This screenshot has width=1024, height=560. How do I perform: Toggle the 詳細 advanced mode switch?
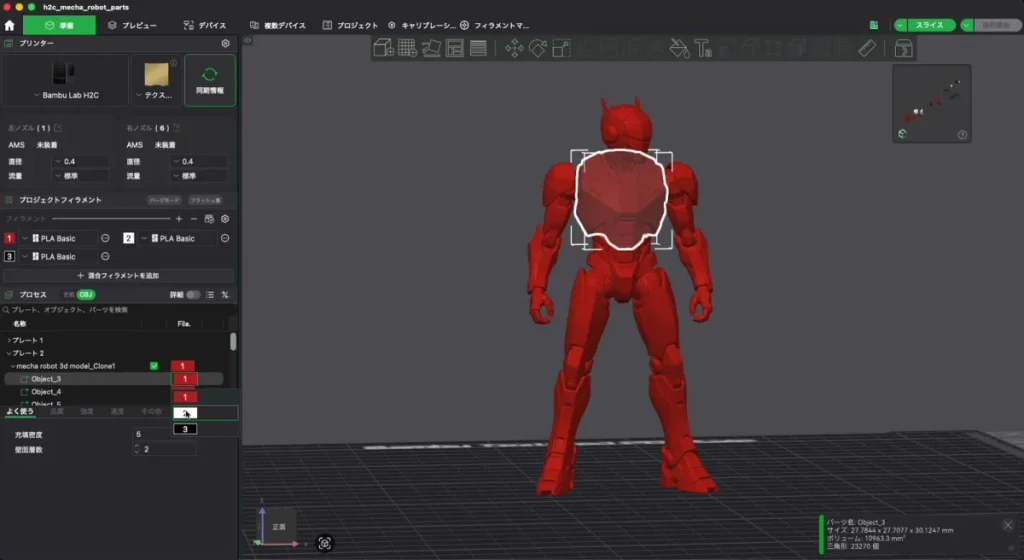193,295
